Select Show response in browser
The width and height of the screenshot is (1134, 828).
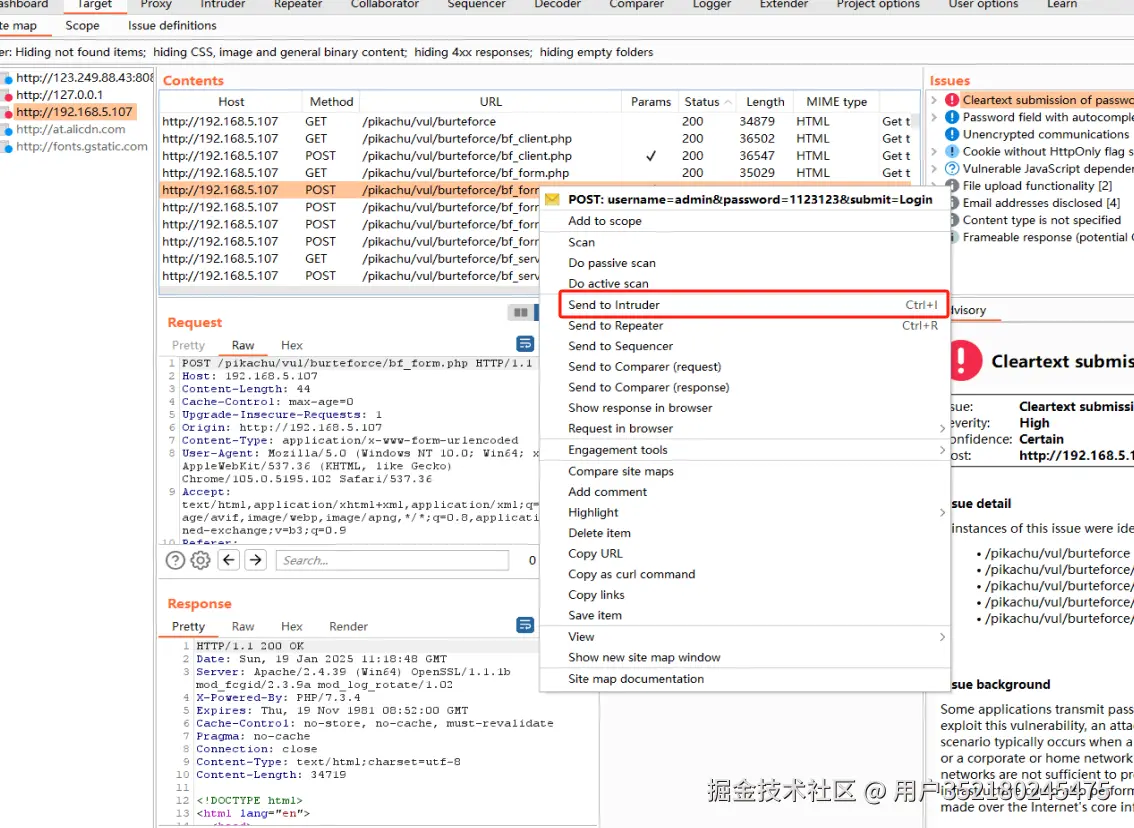(745, 408)
